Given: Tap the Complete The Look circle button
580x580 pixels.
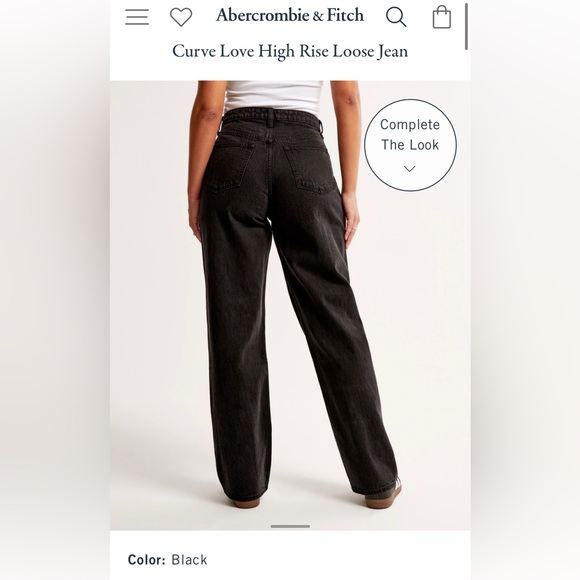Looking at the screenshot, I should (x=410, y=145).
